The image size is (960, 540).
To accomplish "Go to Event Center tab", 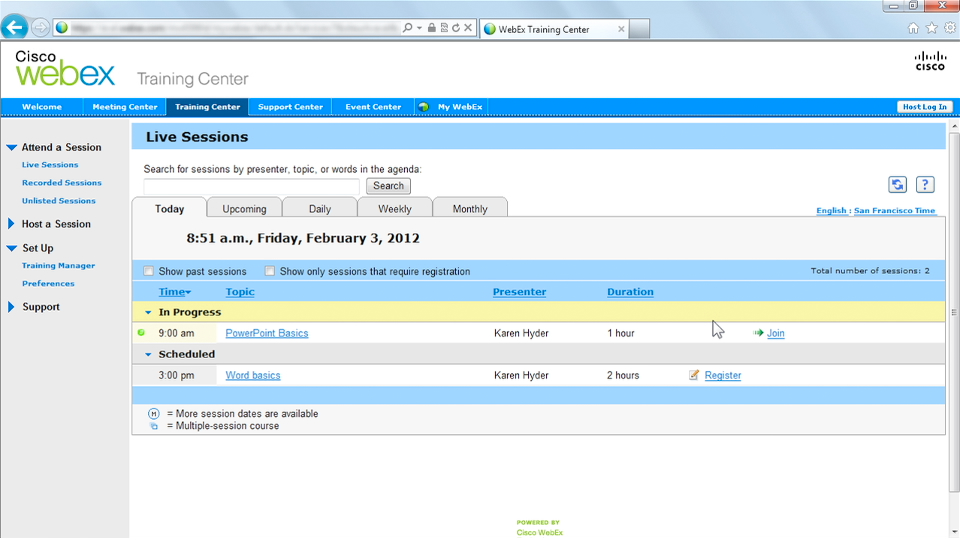I will pyautogui.click(x=373, y=107).
